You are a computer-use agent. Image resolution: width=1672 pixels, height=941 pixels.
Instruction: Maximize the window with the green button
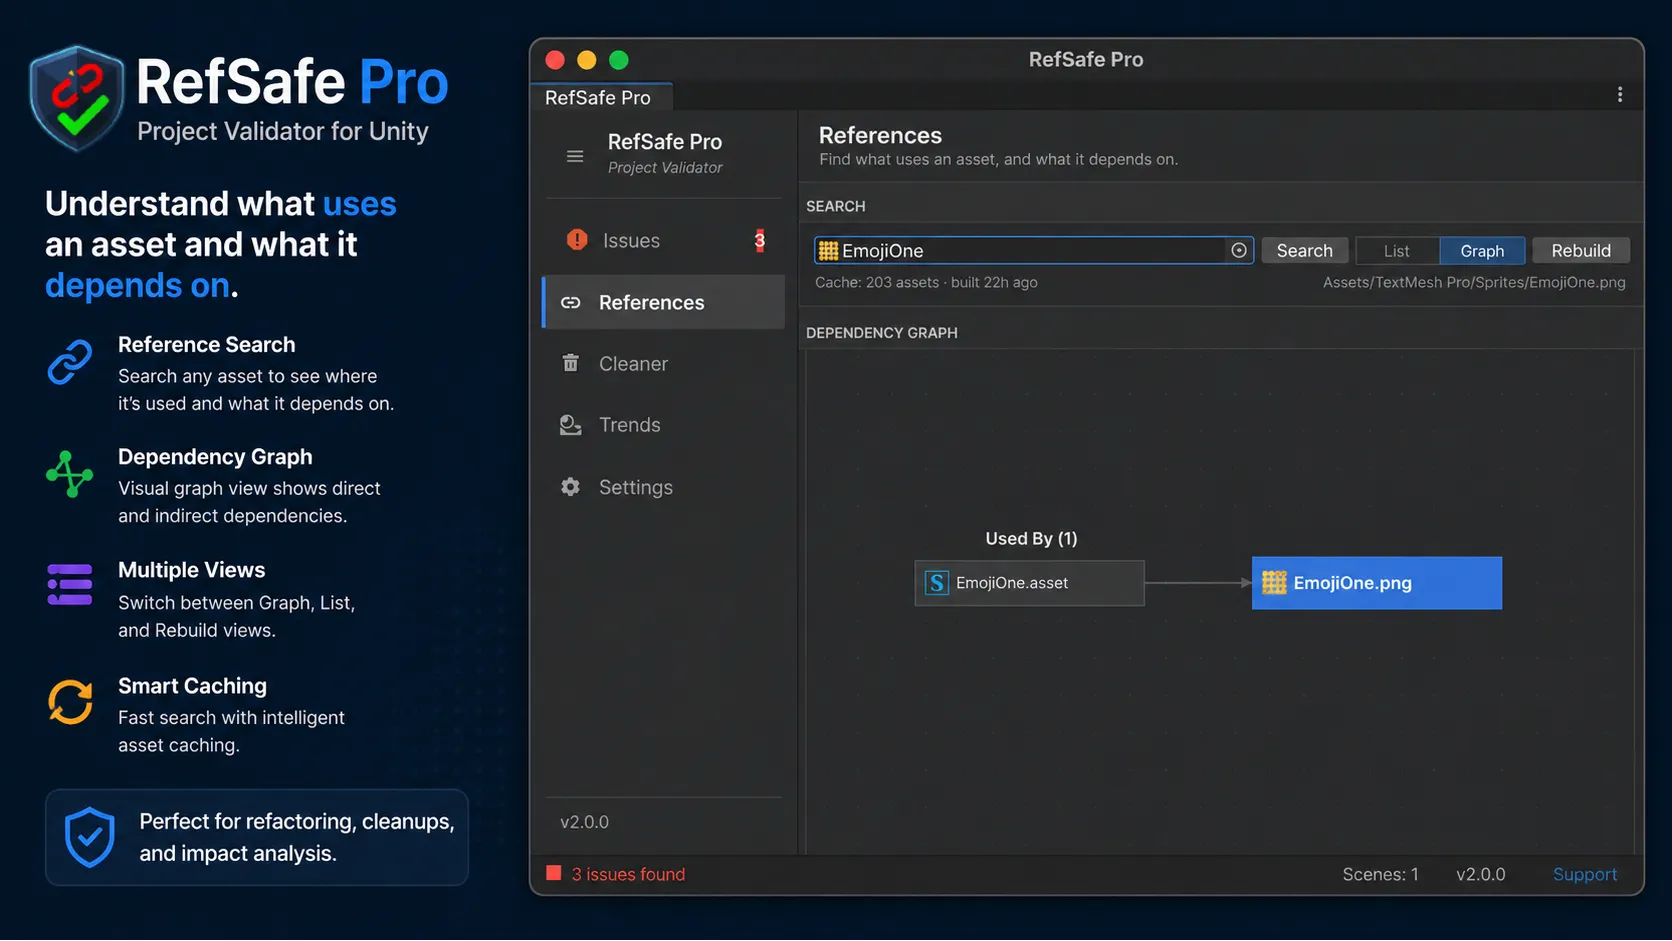point(619,60)
